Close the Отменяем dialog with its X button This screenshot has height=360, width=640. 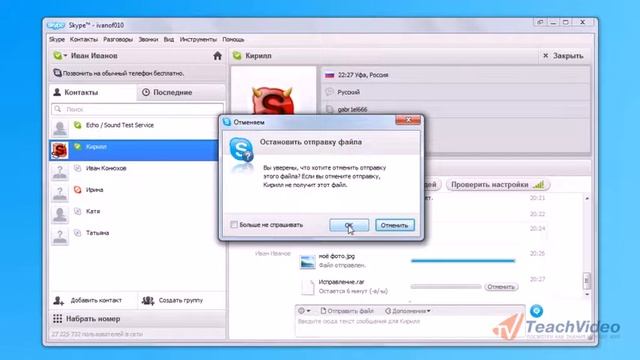coord(408,120)
